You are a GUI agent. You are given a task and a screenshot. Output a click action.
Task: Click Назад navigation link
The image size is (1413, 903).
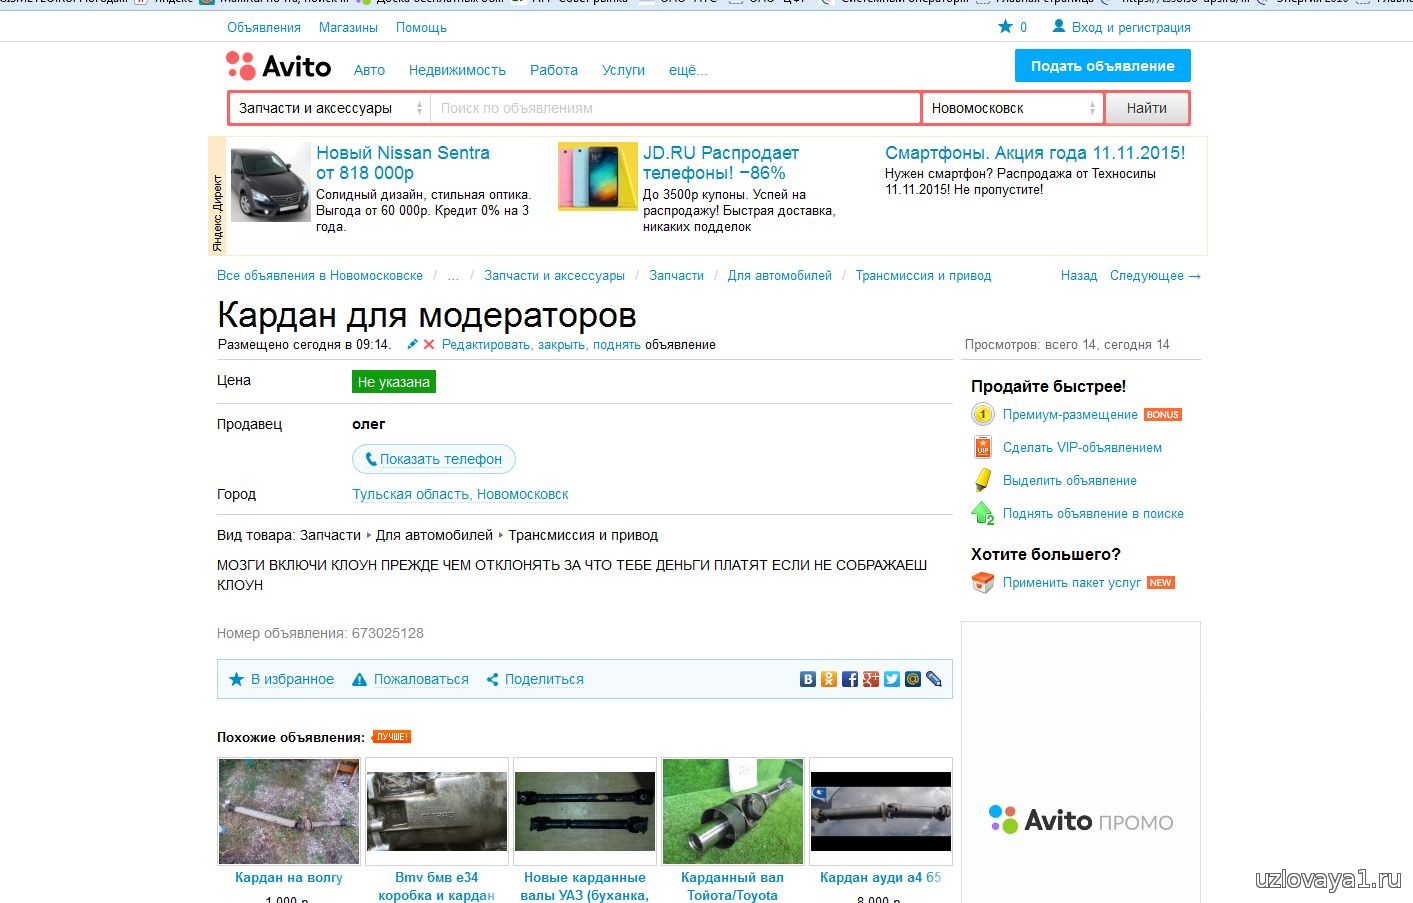point(1079,275)
